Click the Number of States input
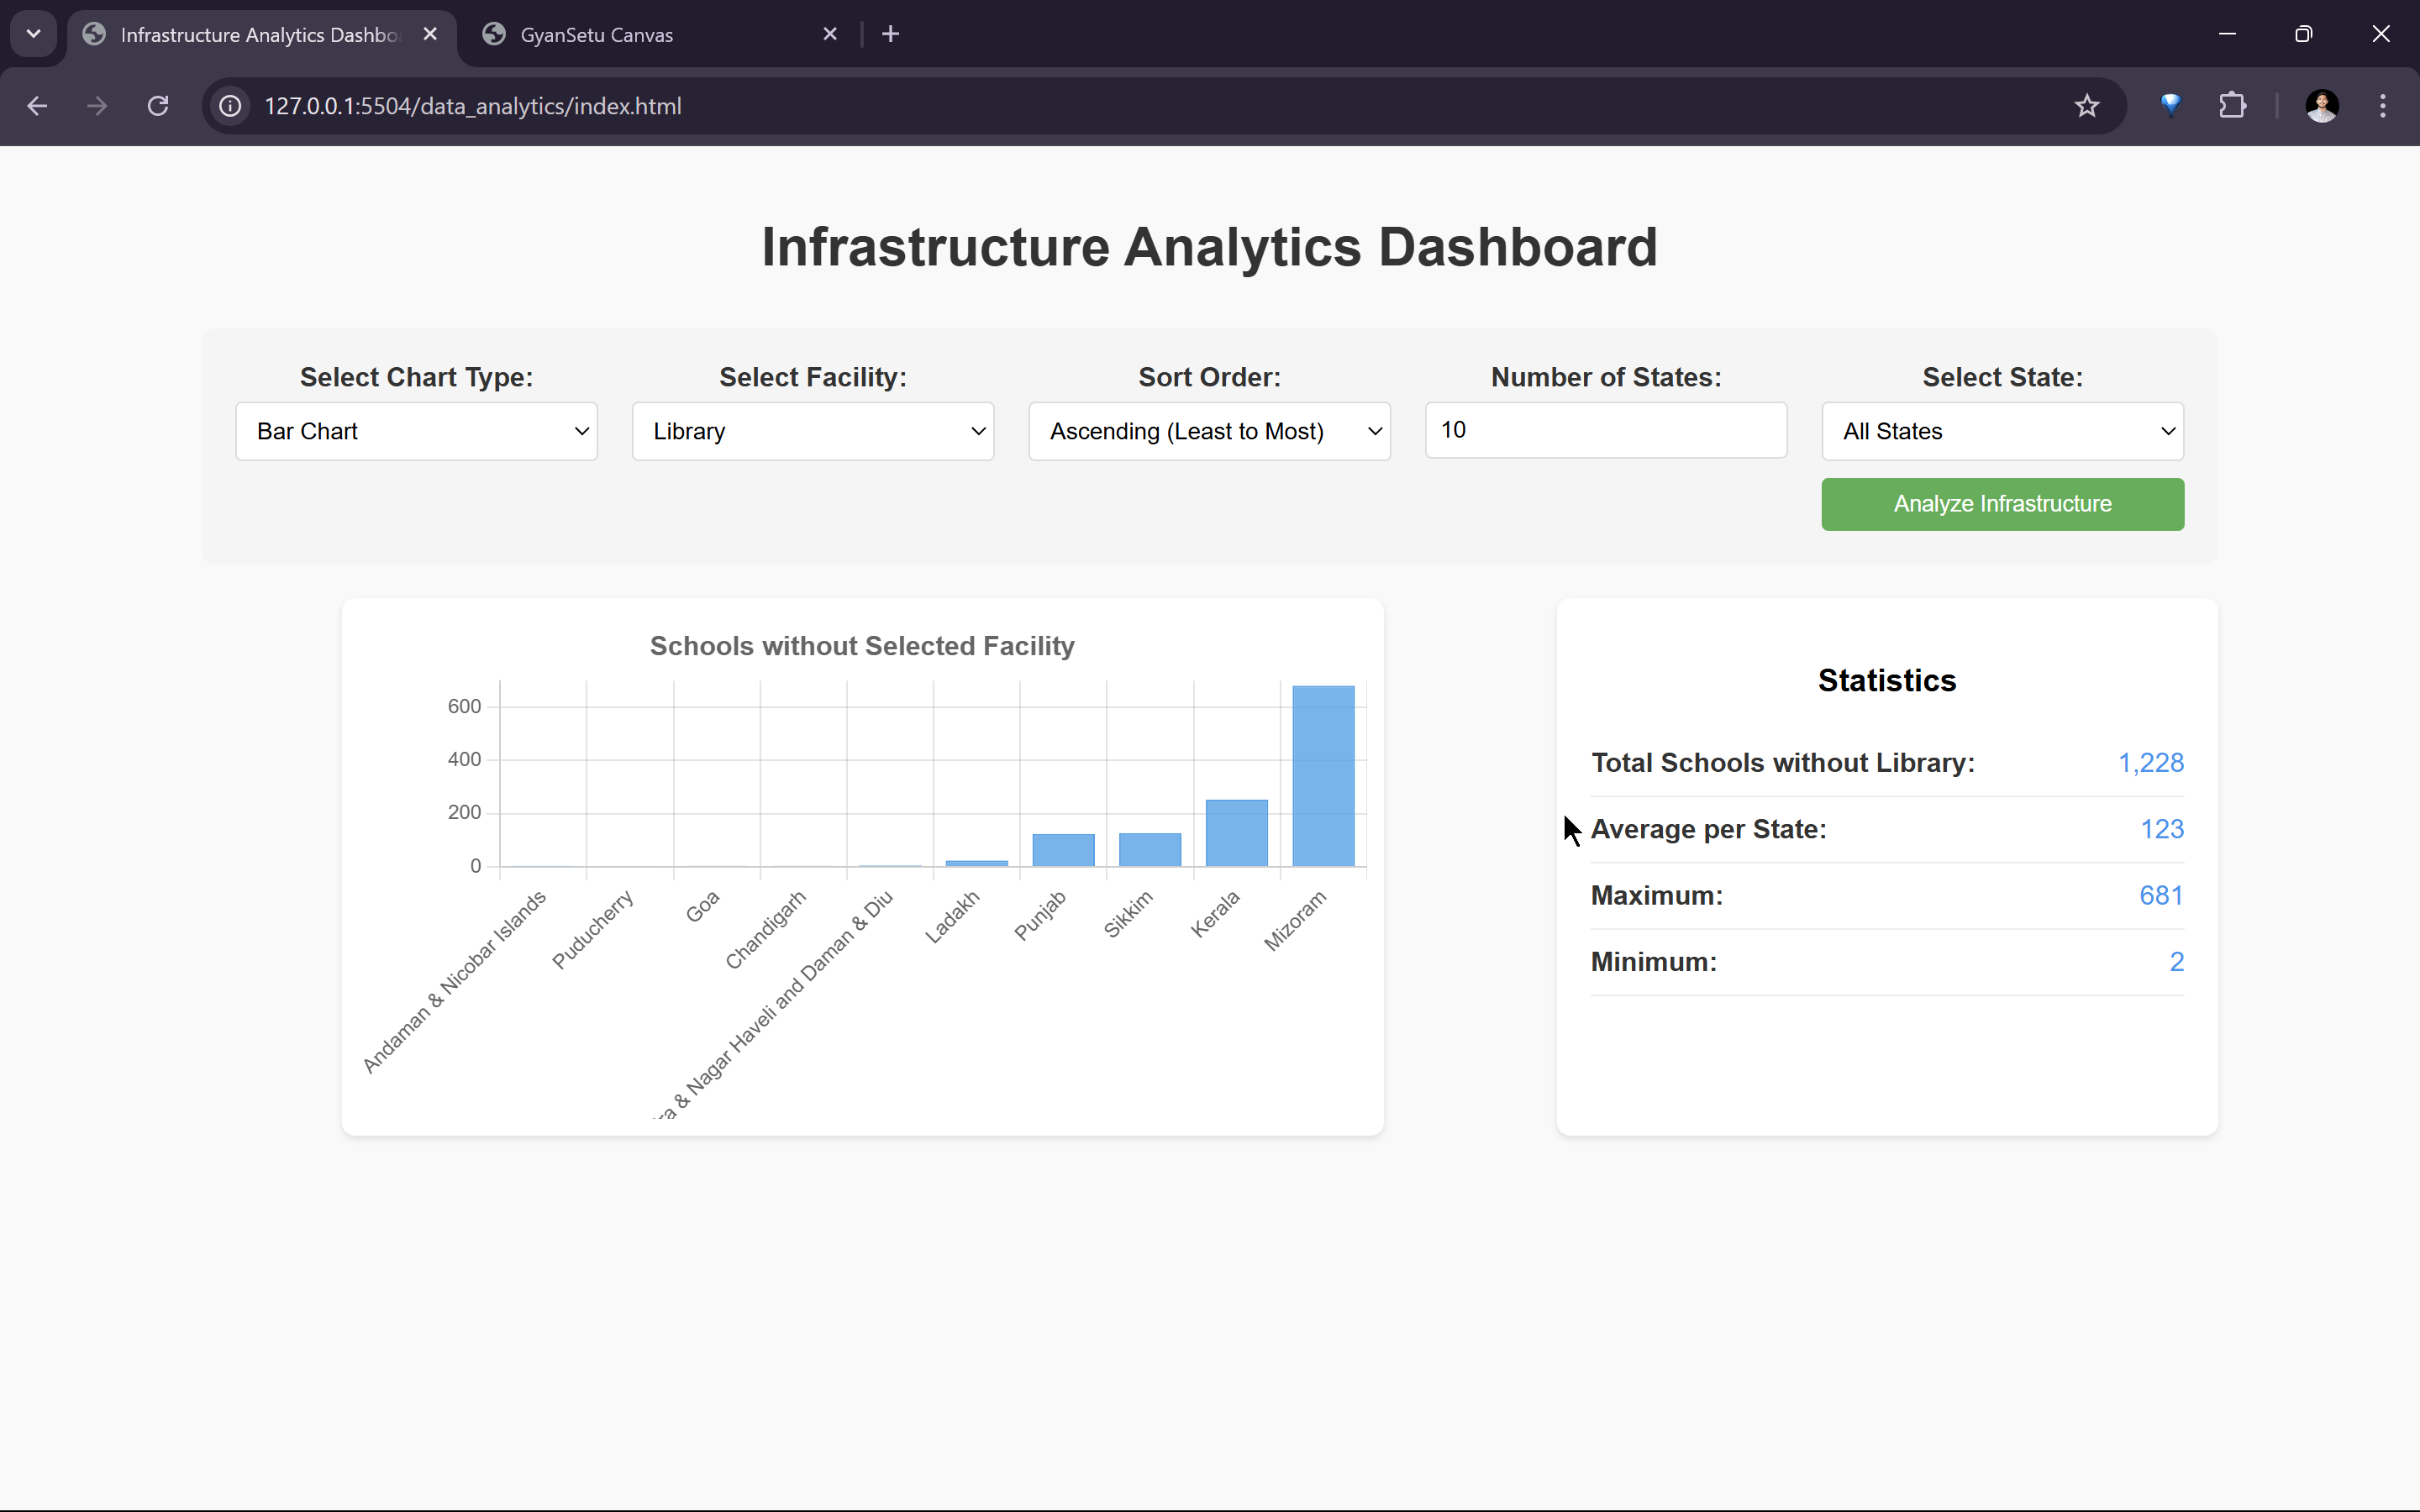 pyautogui.click(x=1605, y=430)
